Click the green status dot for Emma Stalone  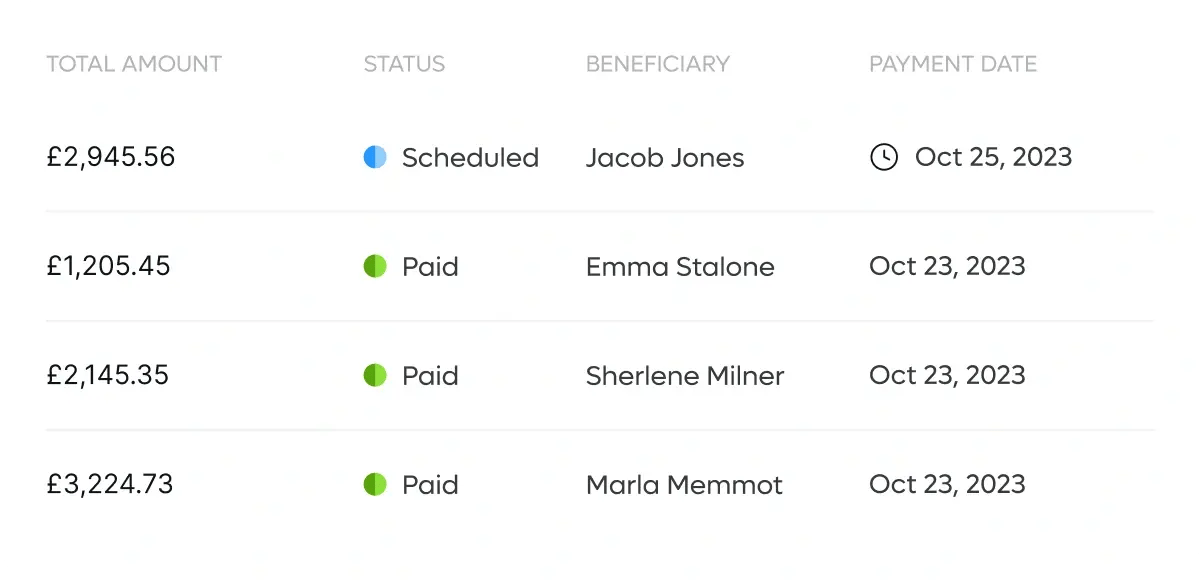[x=375, y=266]
